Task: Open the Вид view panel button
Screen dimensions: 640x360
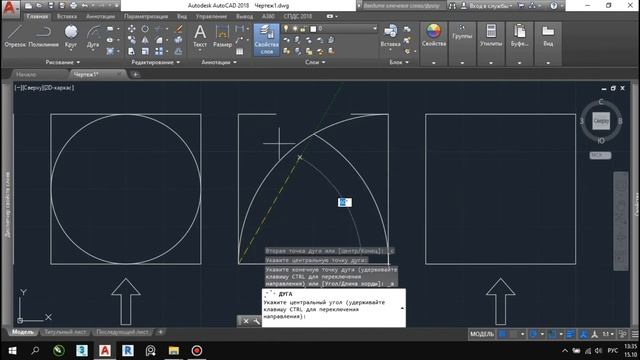Action: tap(548, 36)
